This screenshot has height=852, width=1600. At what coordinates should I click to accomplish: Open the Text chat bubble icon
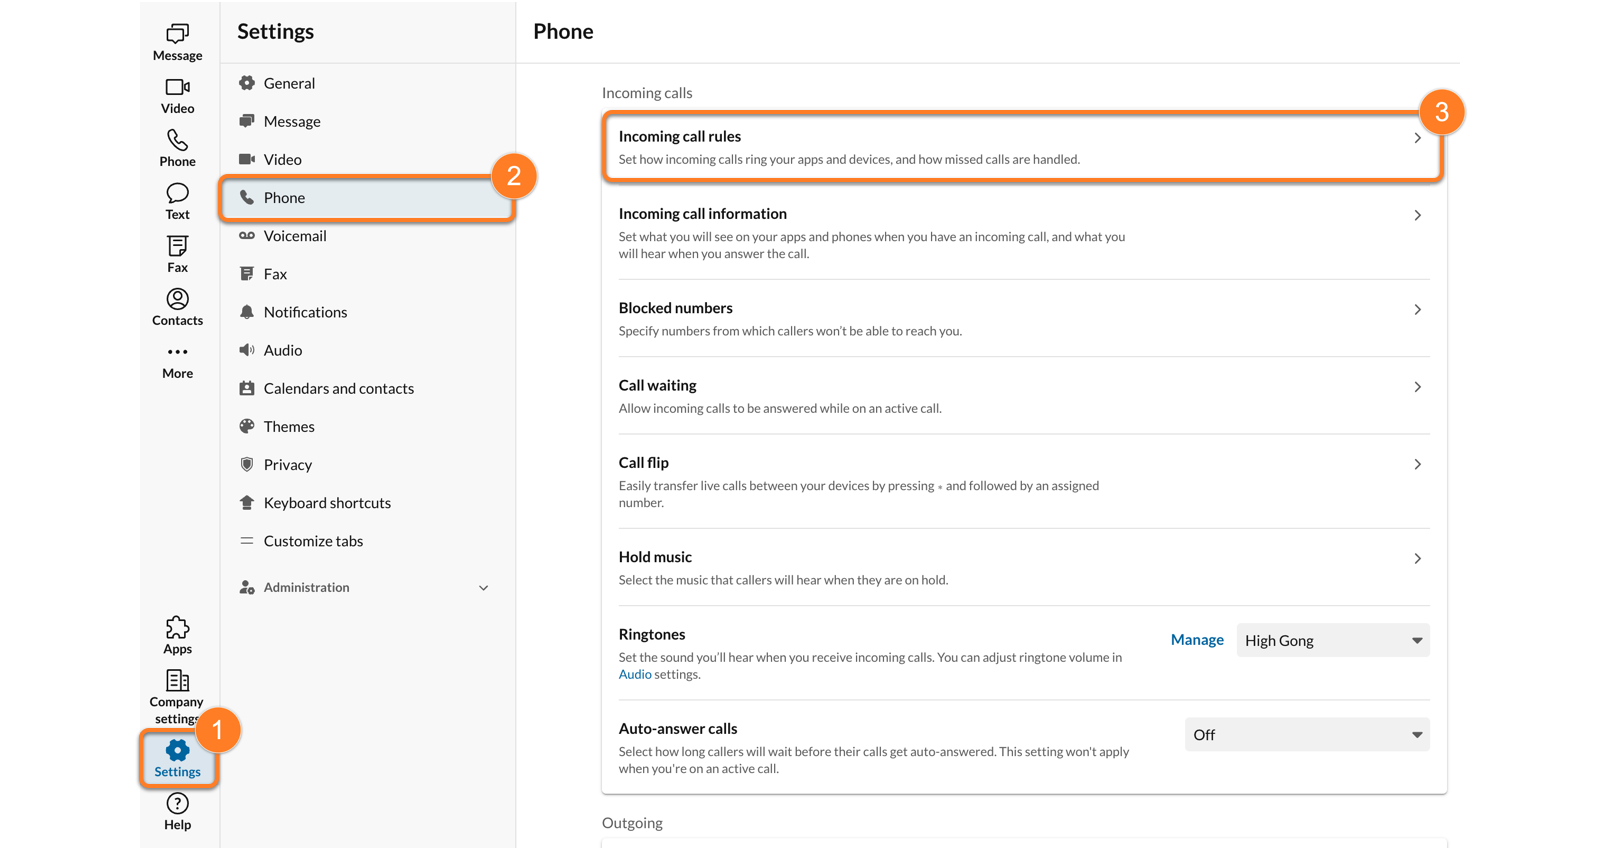pyautogui.click(x=177, y=193)
